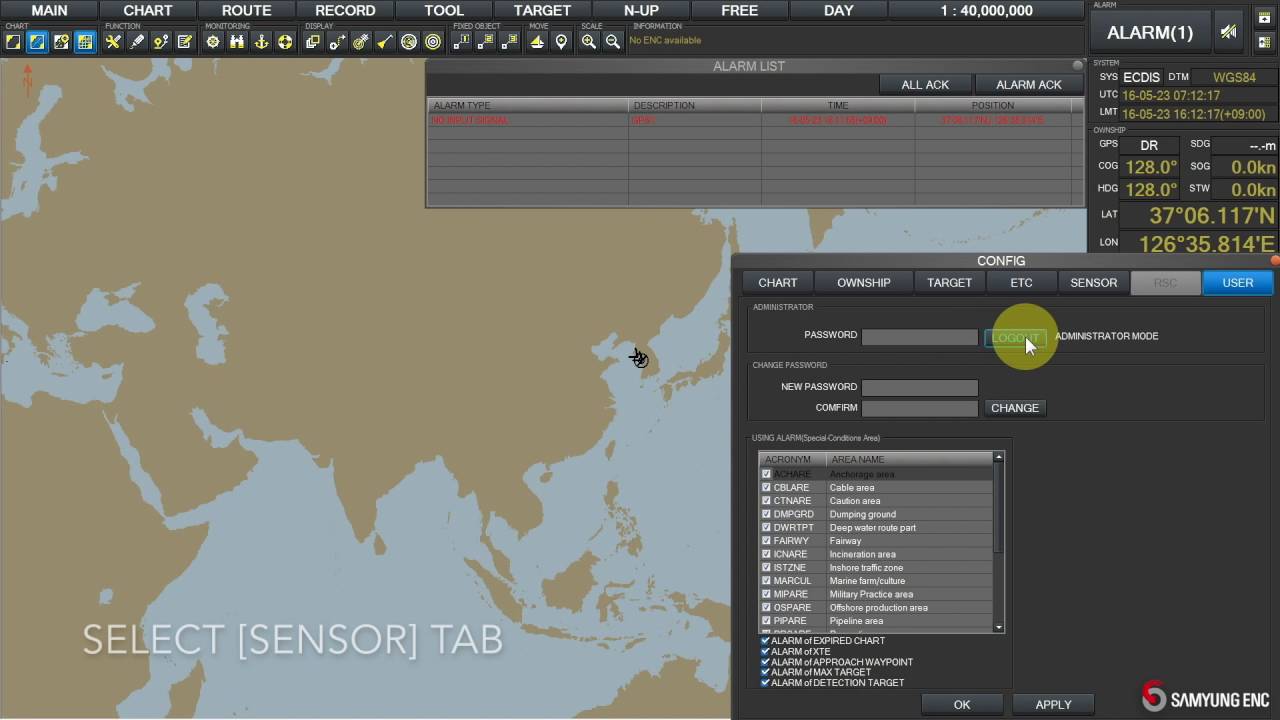Switch to the OWNSHIP tab in CONFIG

(x=864, y=283)
